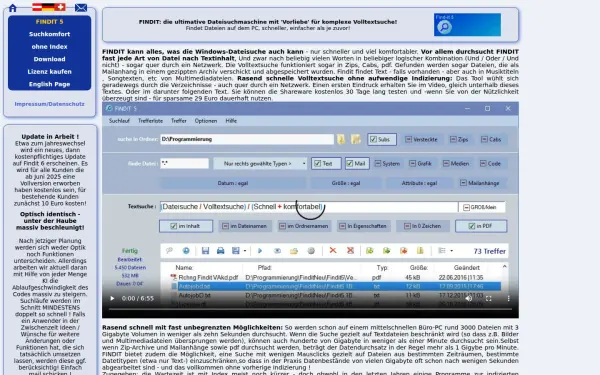This screenshot has height=375, width=600.
Task: Click the first green export icon
Action: click(x=370, y=251)
